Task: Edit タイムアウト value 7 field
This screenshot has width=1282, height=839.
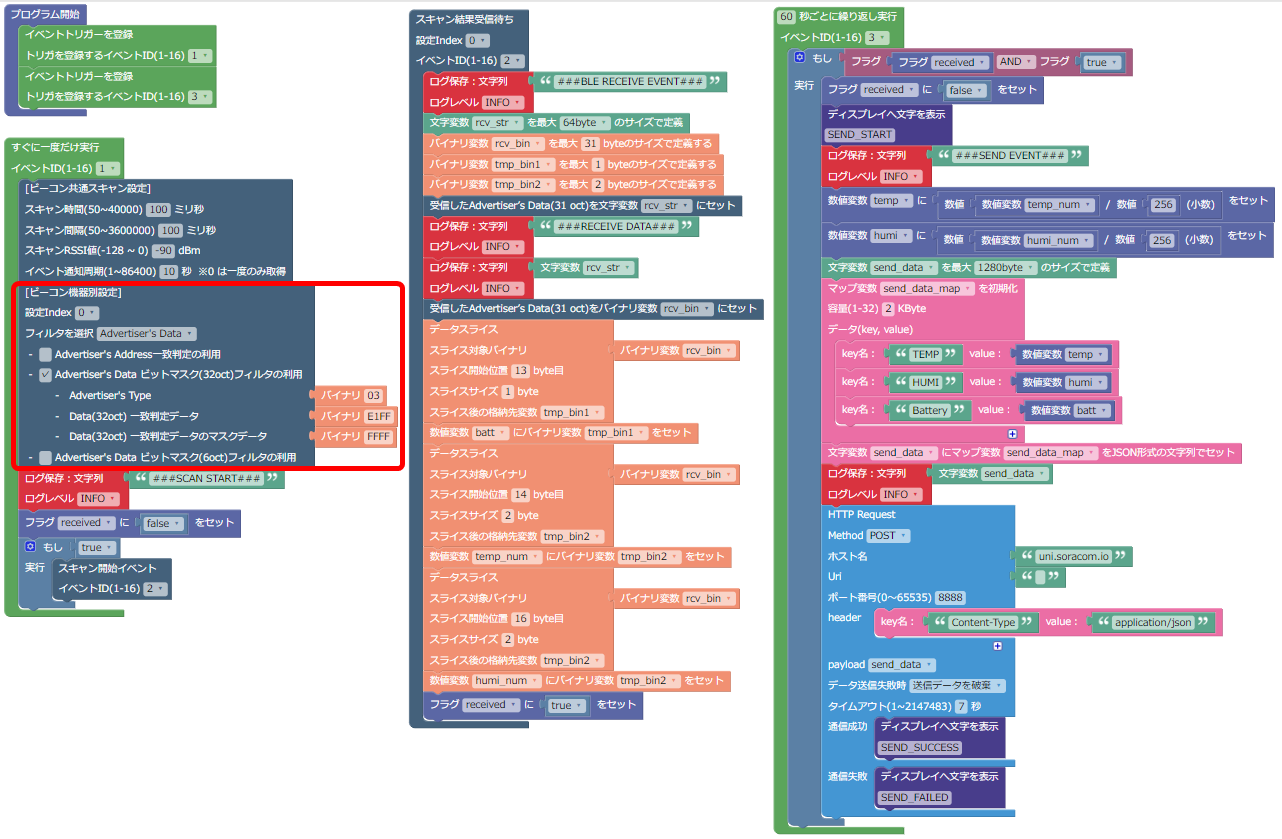Action: coord(961,706)
